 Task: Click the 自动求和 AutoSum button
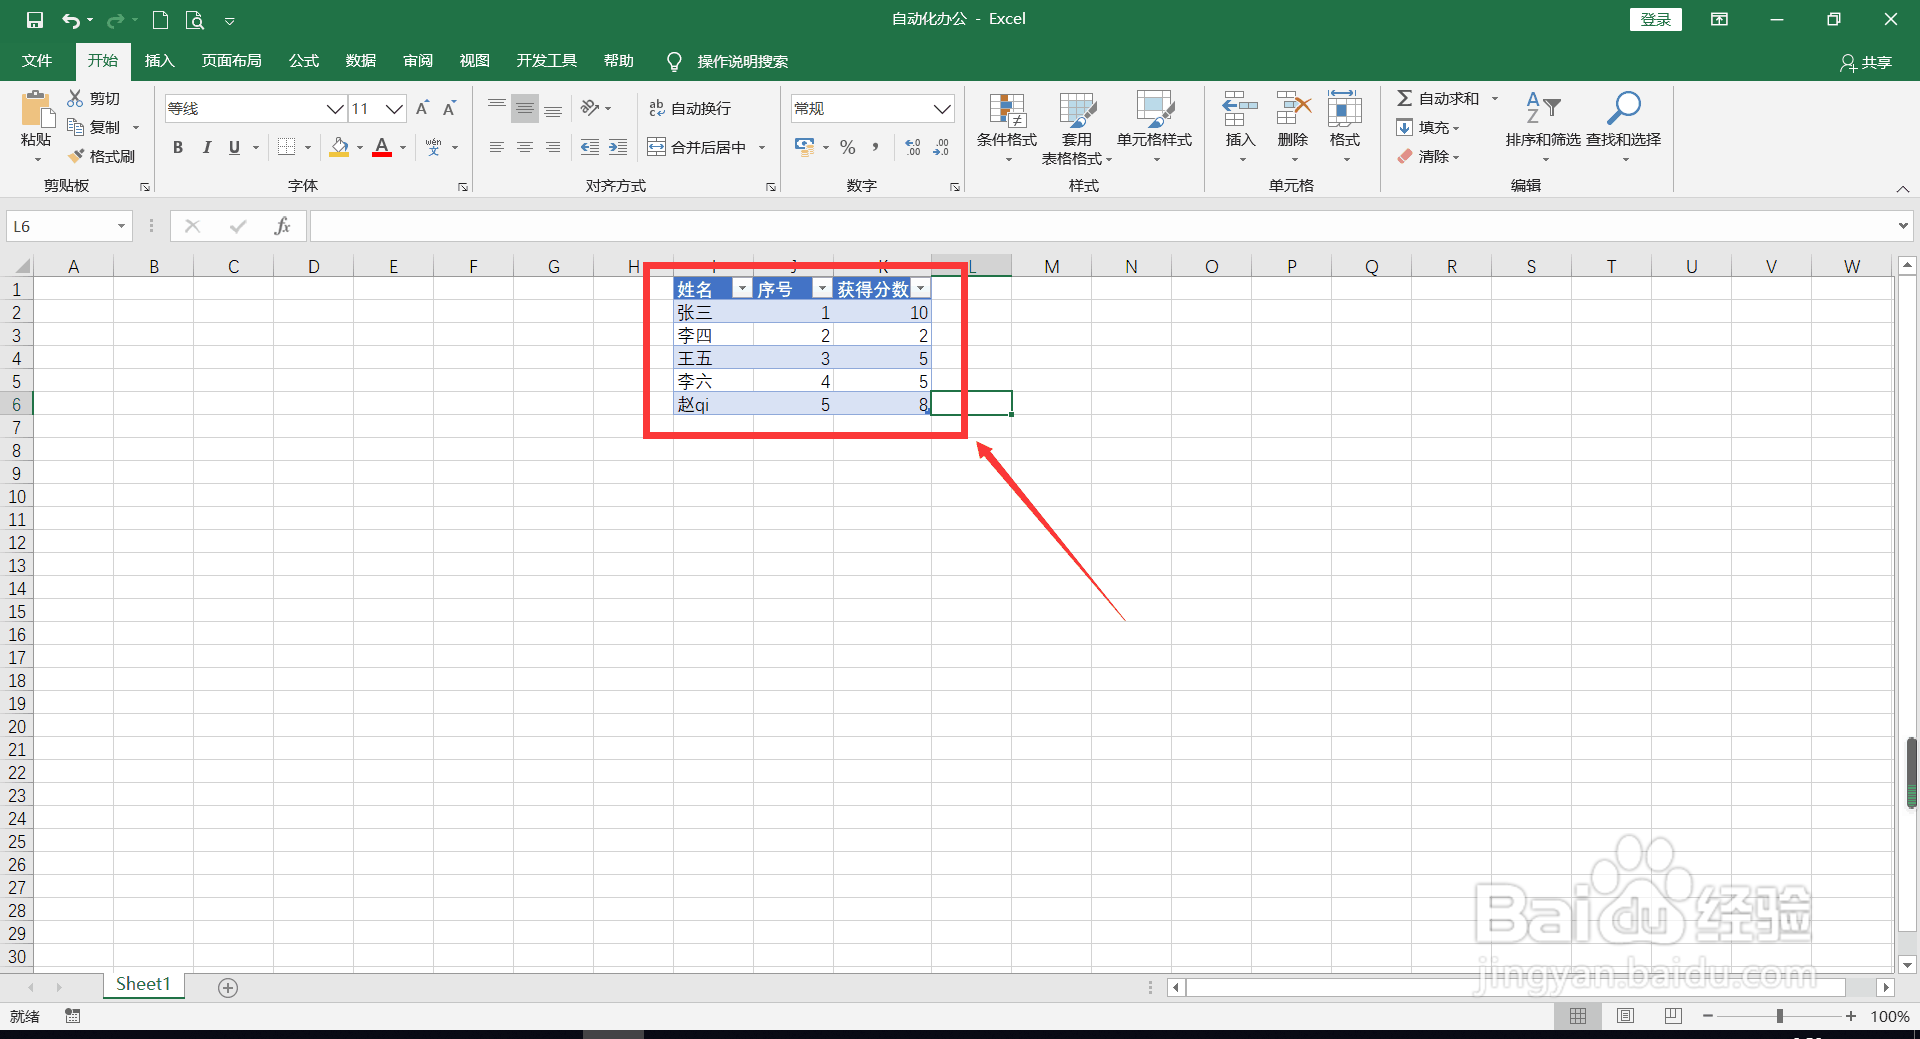coord(1438,98)
